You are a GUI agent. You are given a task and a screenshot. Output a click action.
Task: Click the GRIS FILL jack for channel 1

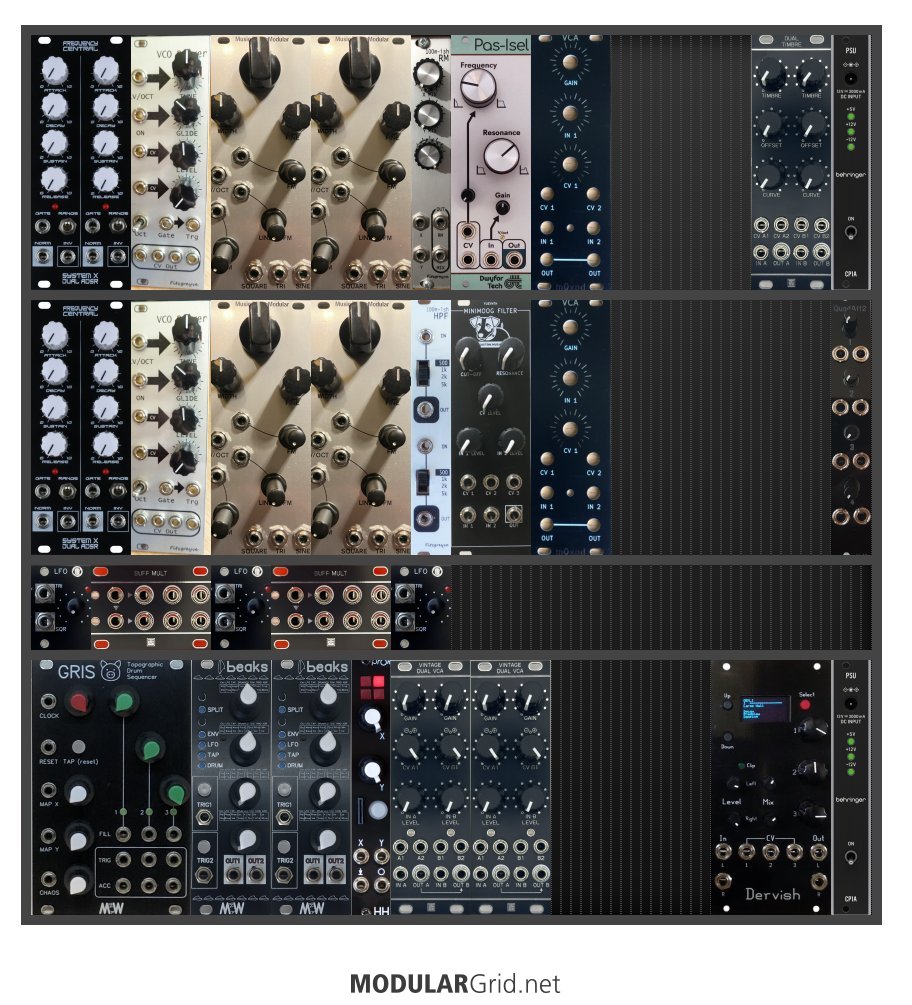[x=124, y=835]
